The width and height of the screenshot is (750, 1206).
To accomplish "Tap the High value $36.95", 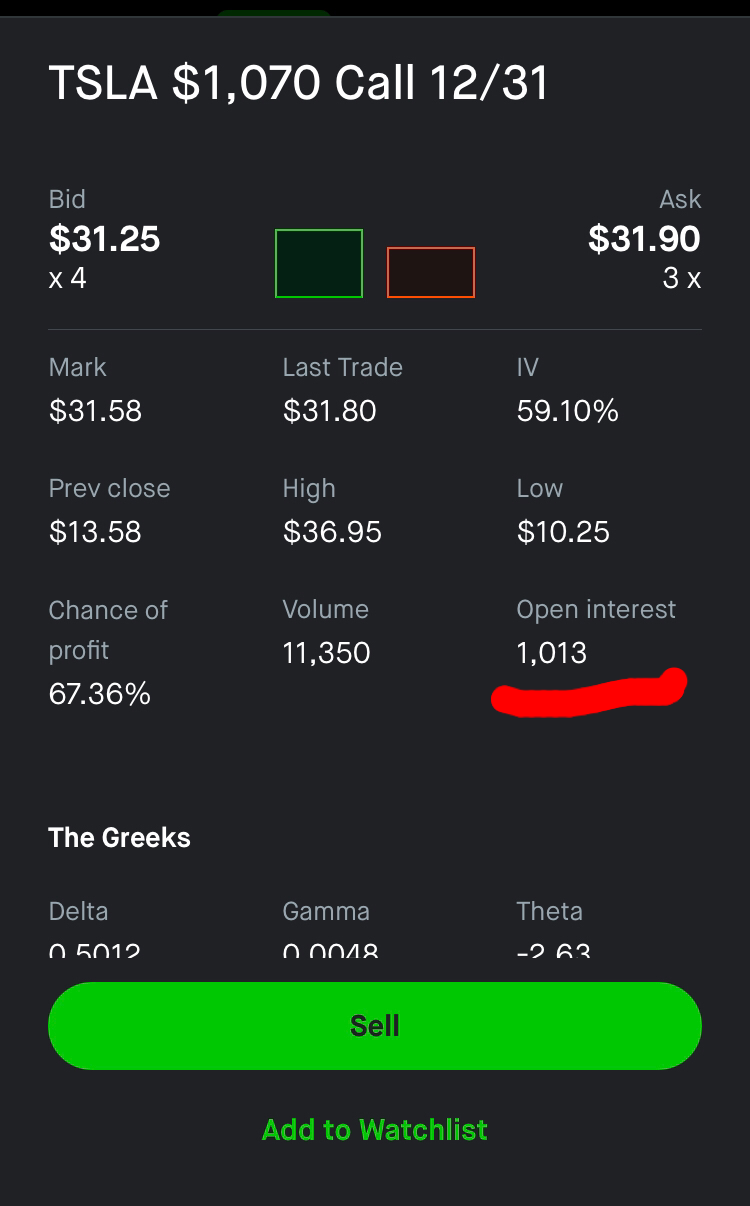I will [x=332, y=532].
